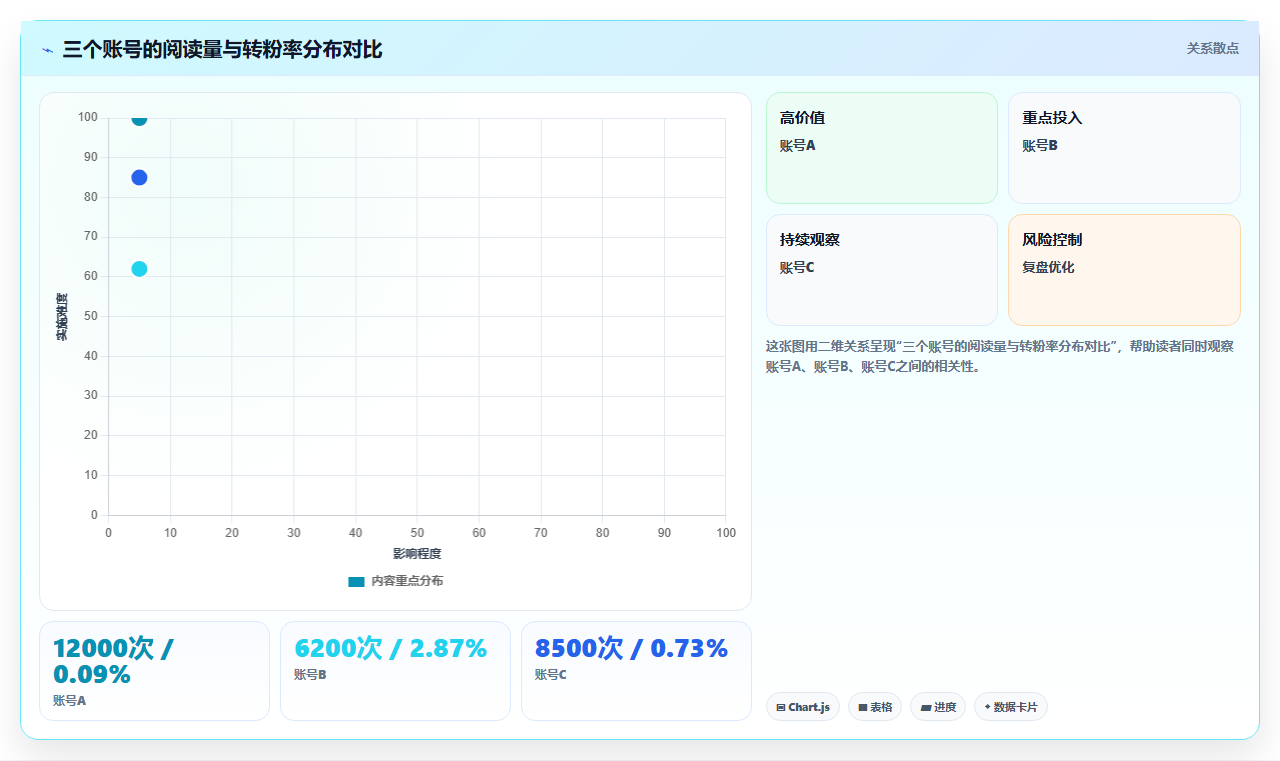1280x761 pixels.
Task: Click the 高价值 heading text
Action: [x=802, y=118]
